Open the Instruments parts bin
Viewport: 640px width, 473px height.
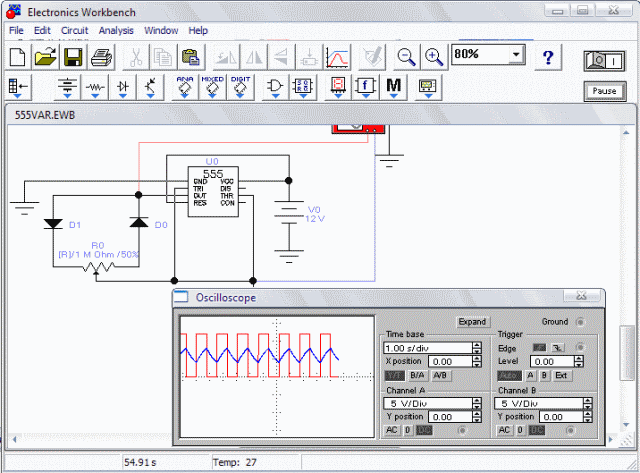click(428, 87)
